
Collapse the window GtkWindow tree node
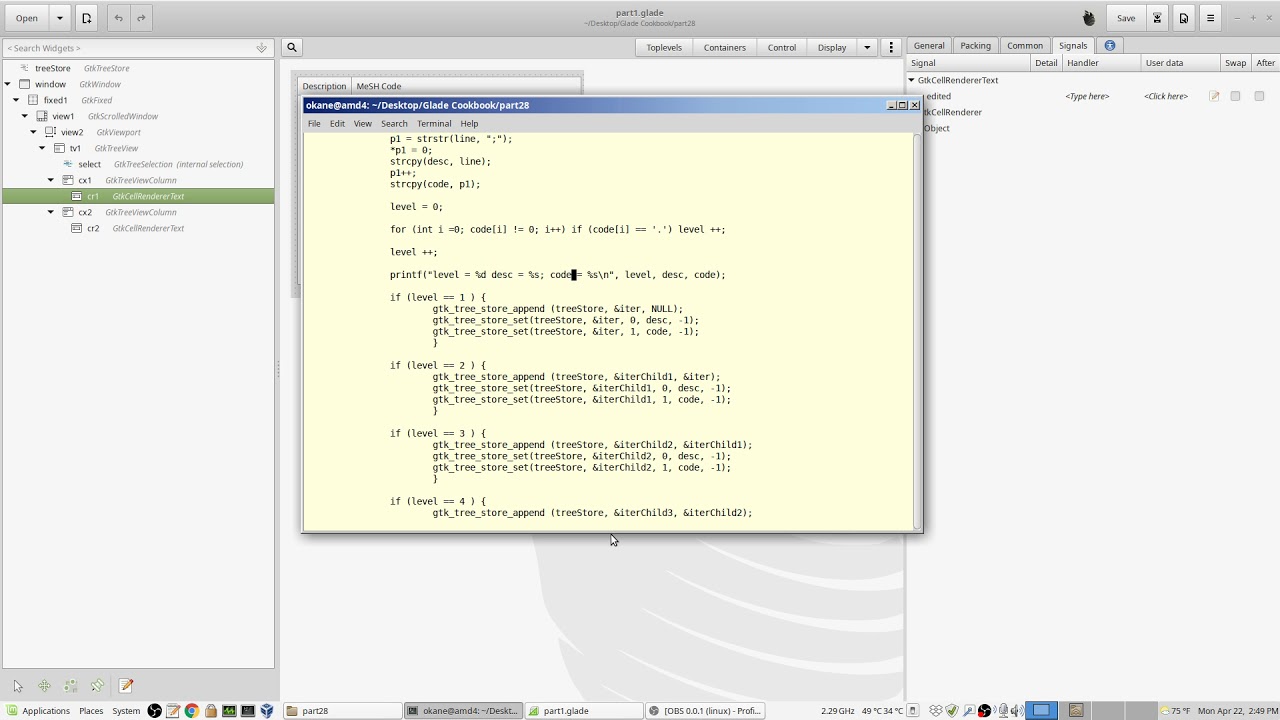point(8,84)
